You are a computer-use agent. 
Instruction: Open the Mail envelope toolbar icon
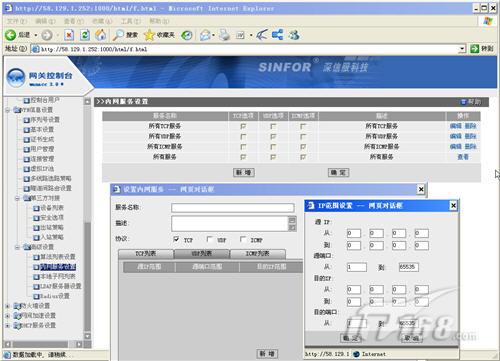(x=205, y=35)
